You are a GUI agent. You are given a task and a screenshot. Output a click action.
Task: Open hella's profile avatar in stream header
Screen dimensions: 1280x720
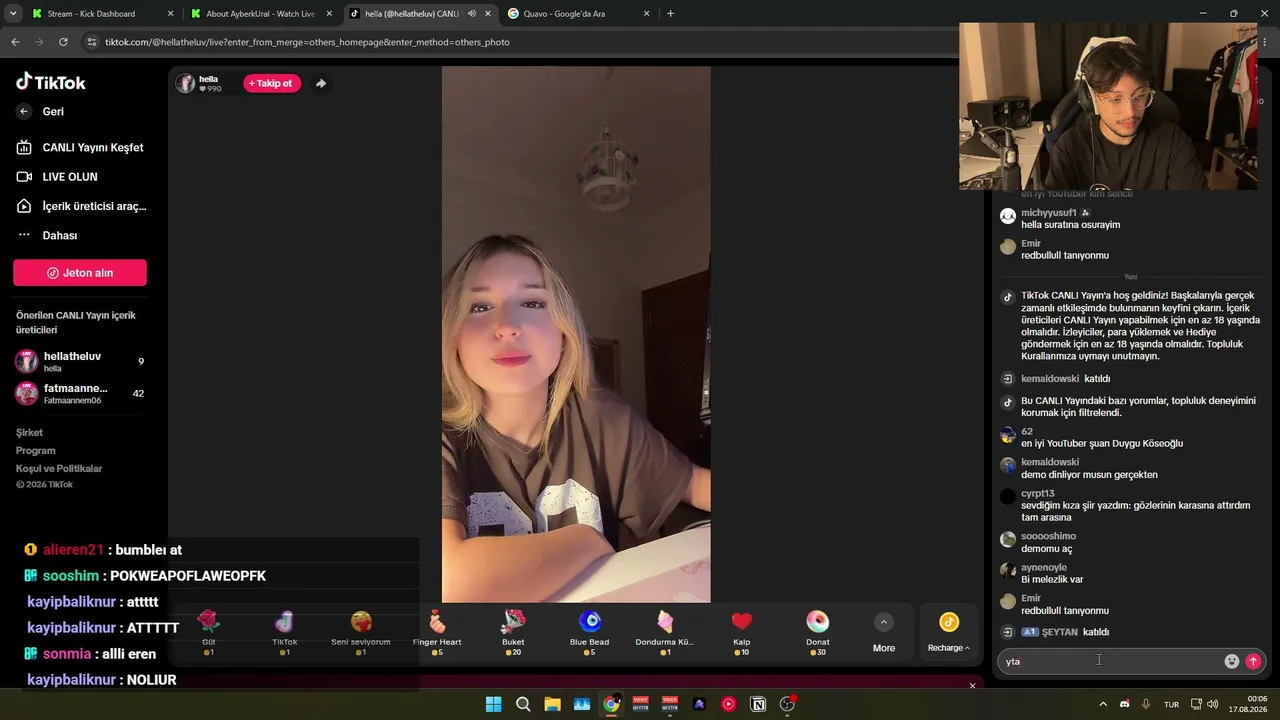click(185, 83)
